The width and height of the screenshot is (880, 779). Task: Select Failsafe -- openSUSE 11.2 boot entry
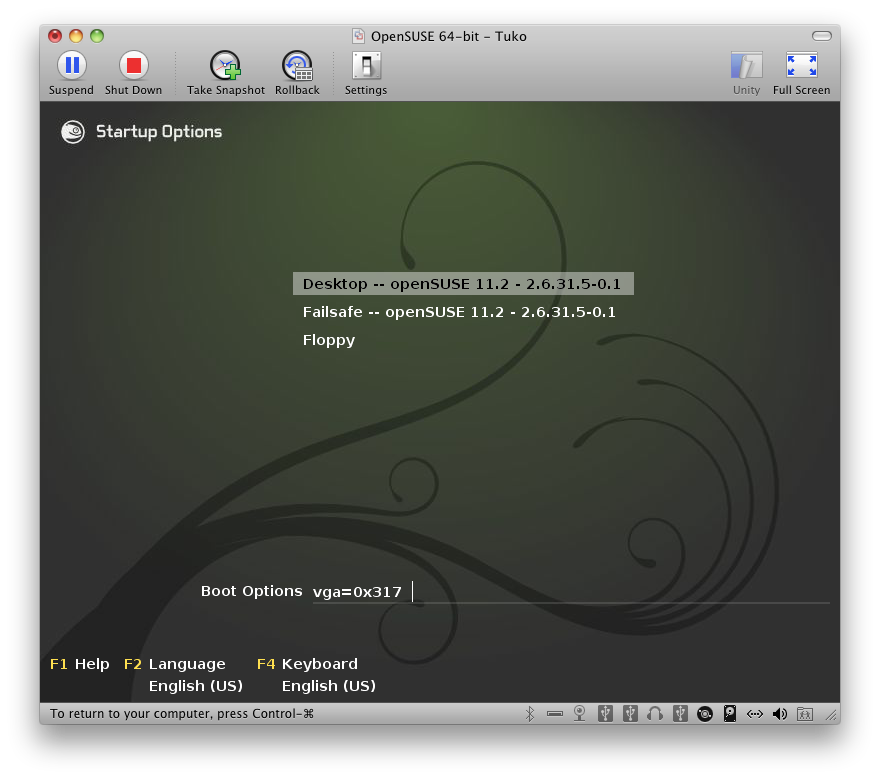click(x=459, y=312)
